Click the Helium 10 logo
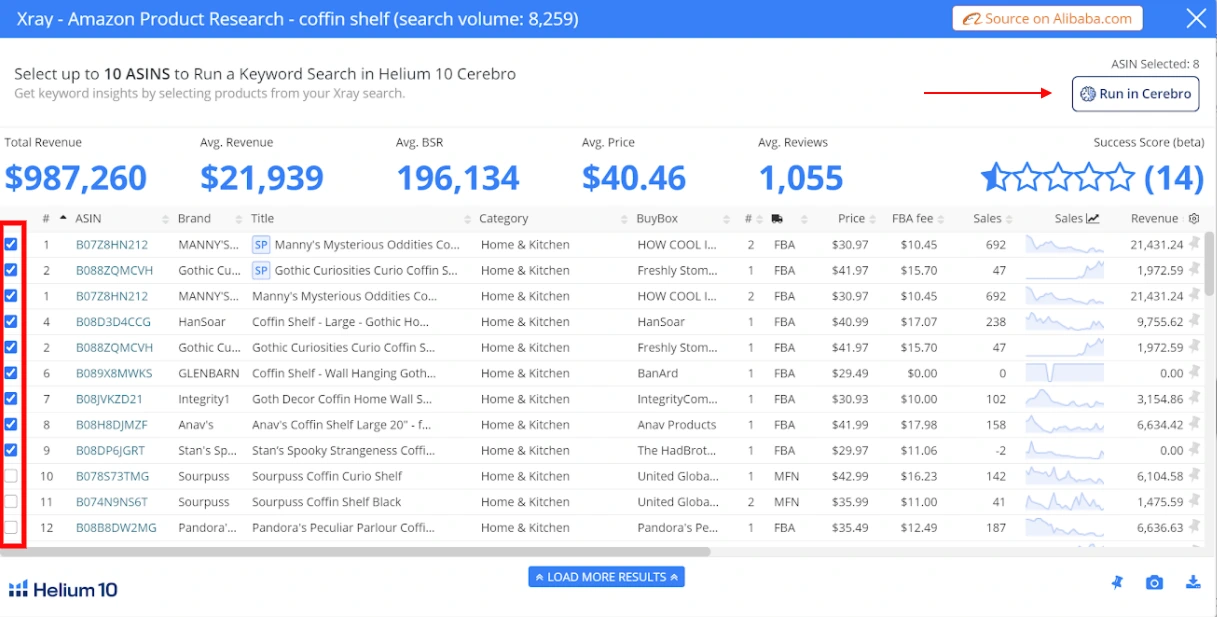1217x617 pixels. (63, 590)
